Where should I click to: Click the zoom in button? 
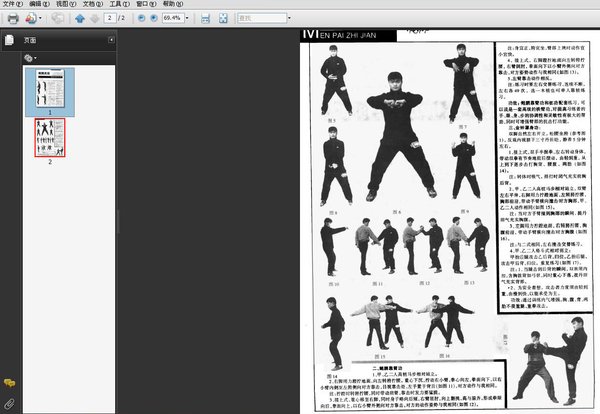(153, 18)
